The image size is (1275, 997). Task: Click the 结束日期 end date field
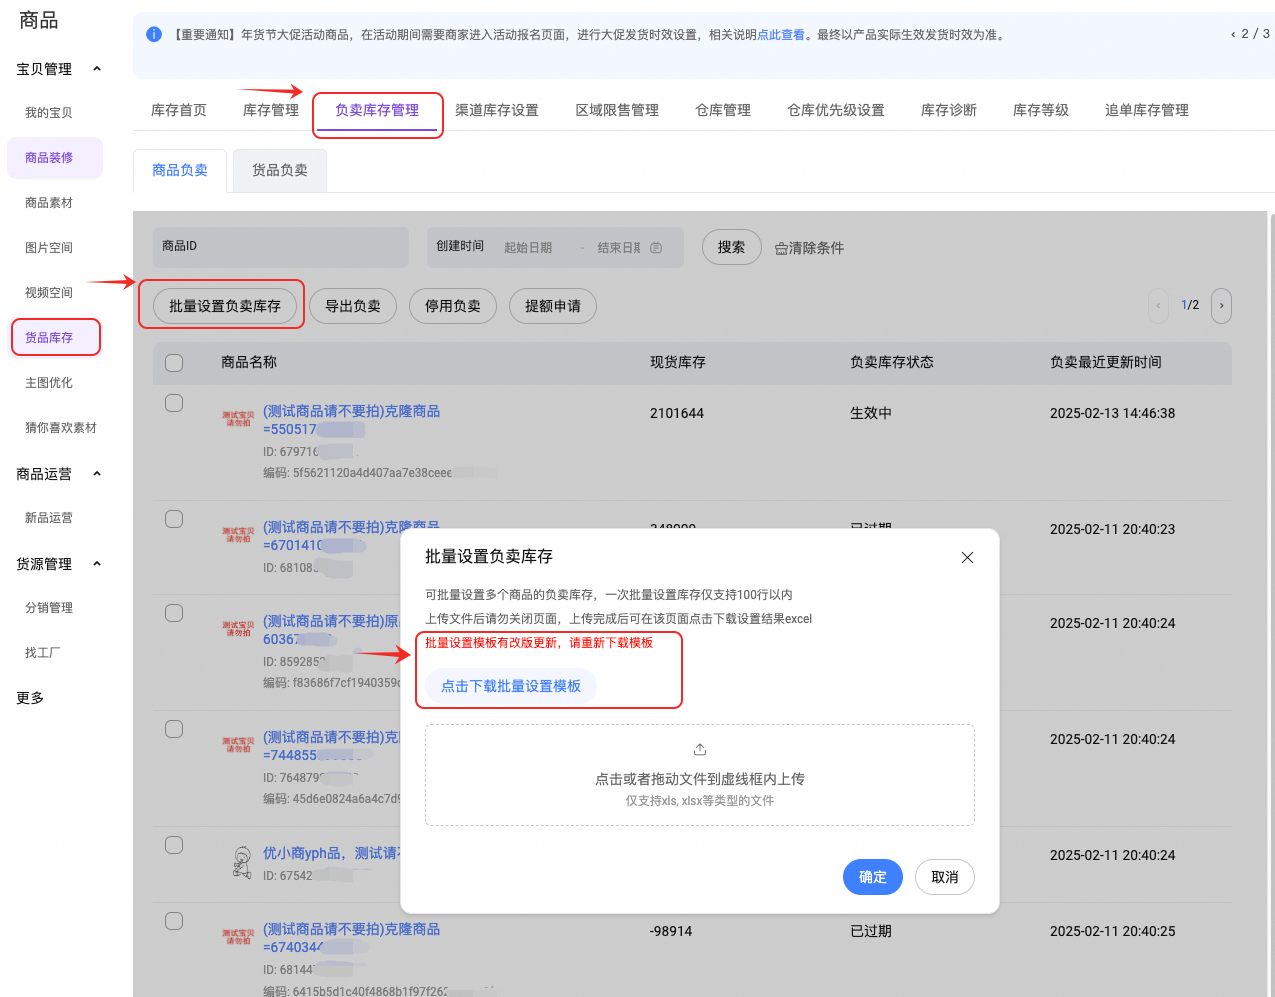619,247
